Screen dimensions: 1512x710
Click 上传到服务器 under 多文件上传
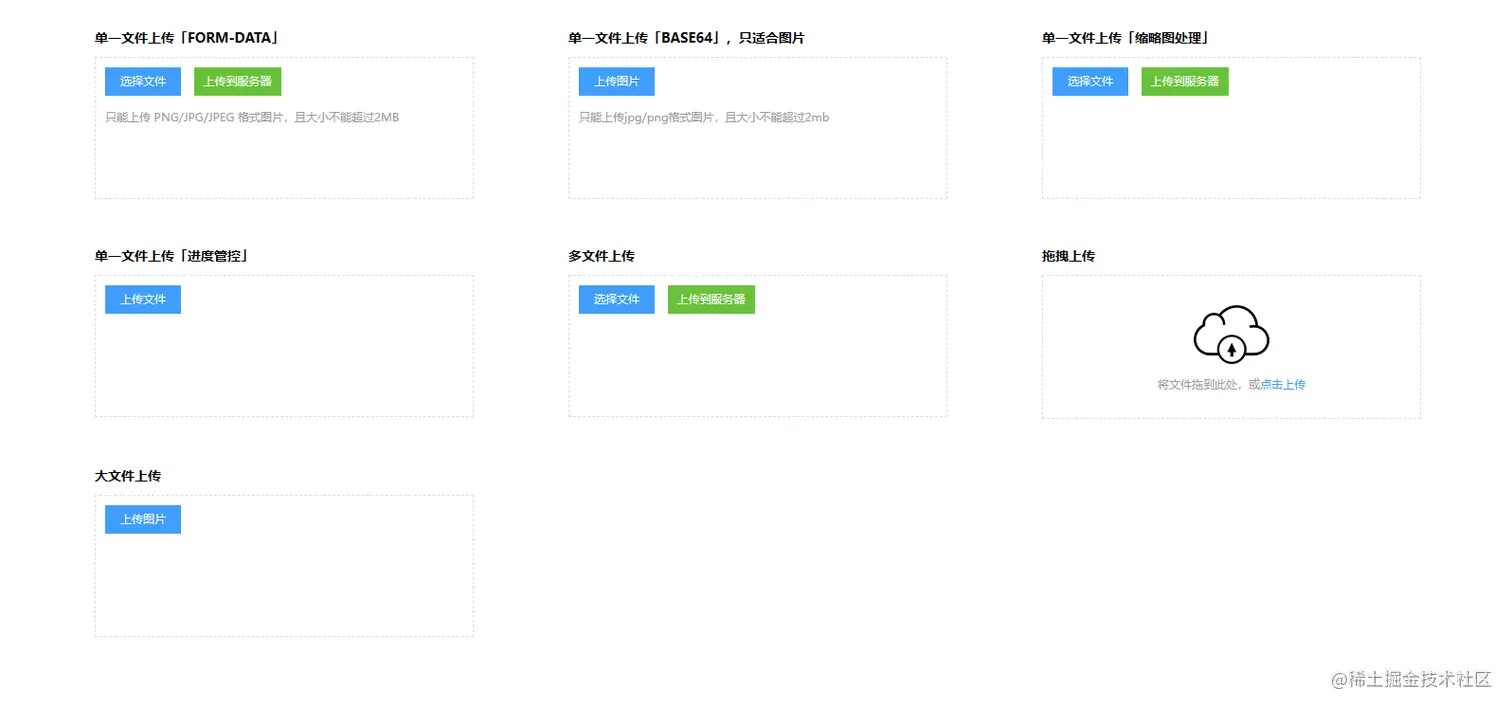point(711,299)
